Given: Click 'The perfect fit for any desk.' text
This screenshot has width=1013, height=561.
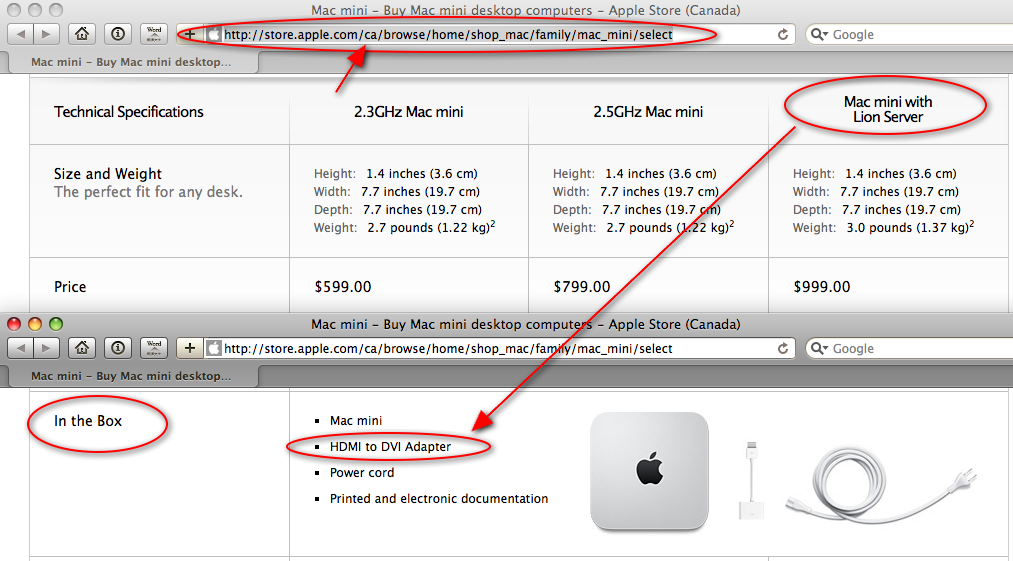Looking at the screenshot, I should click(149, 192).
